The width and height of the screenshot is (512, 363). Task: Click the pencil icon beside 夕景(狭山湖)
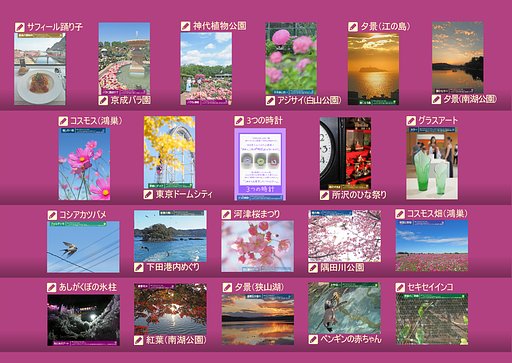(x=227, y=287)
